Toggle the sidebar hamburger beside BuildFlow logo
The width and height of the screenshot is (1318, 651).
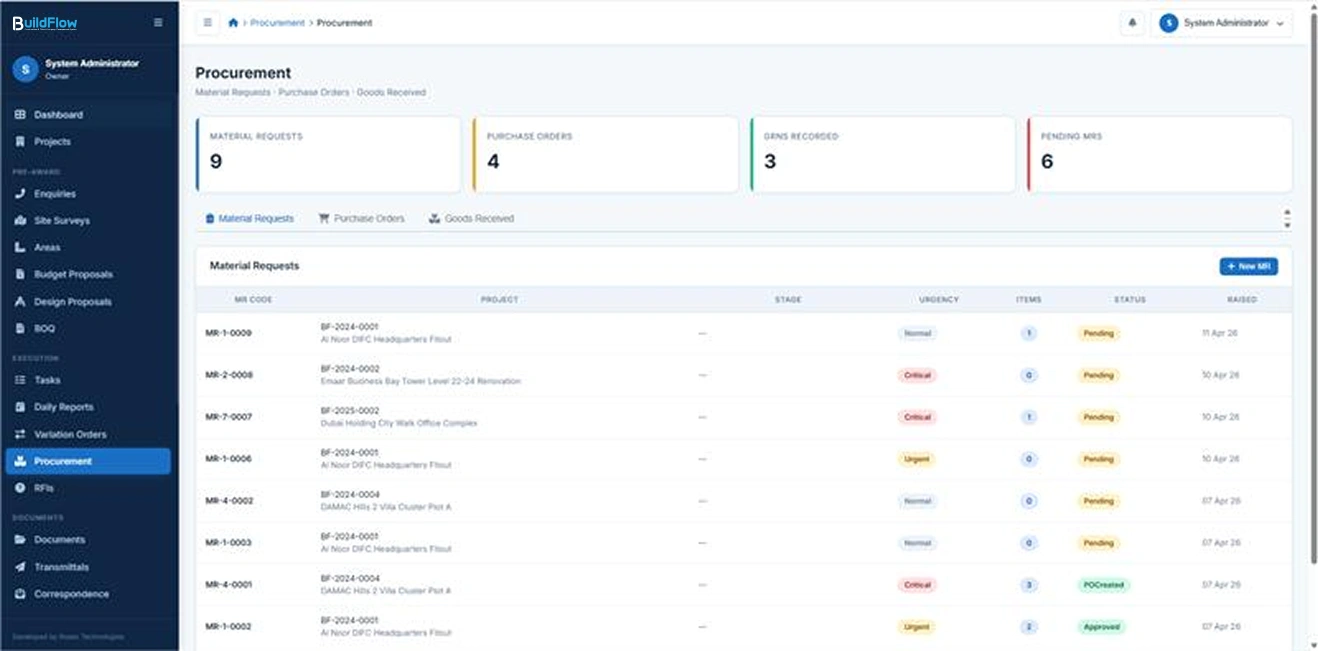point(158,23)
